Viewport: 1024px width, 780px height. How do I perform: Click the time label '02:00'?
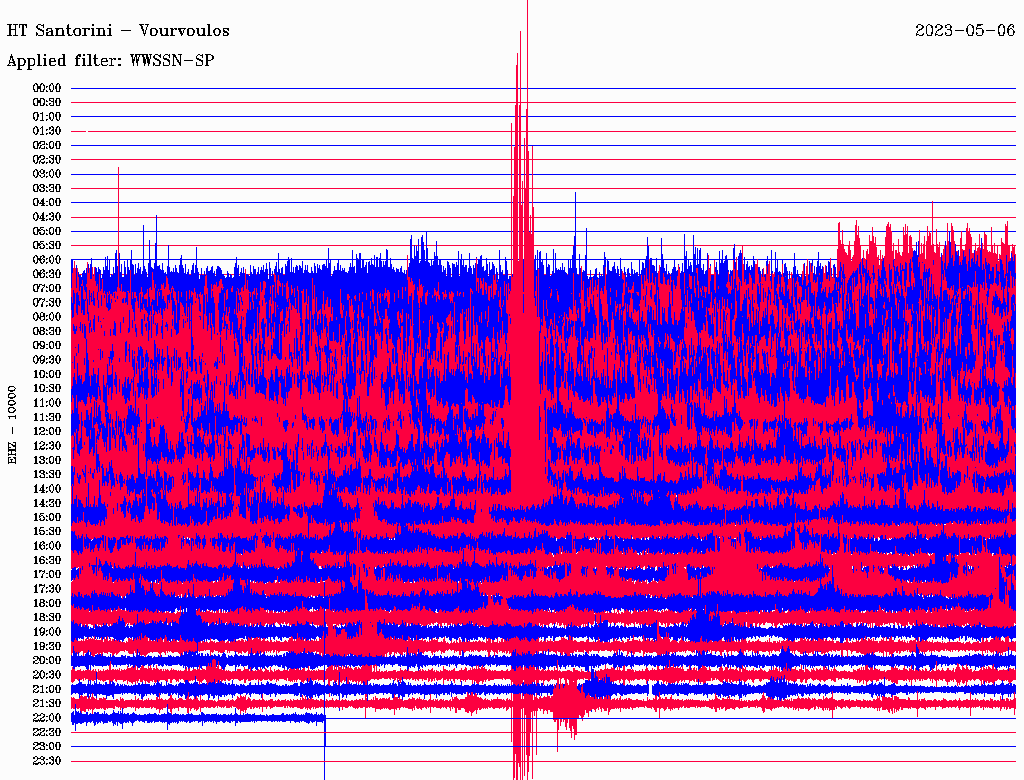tap(47, 146)
